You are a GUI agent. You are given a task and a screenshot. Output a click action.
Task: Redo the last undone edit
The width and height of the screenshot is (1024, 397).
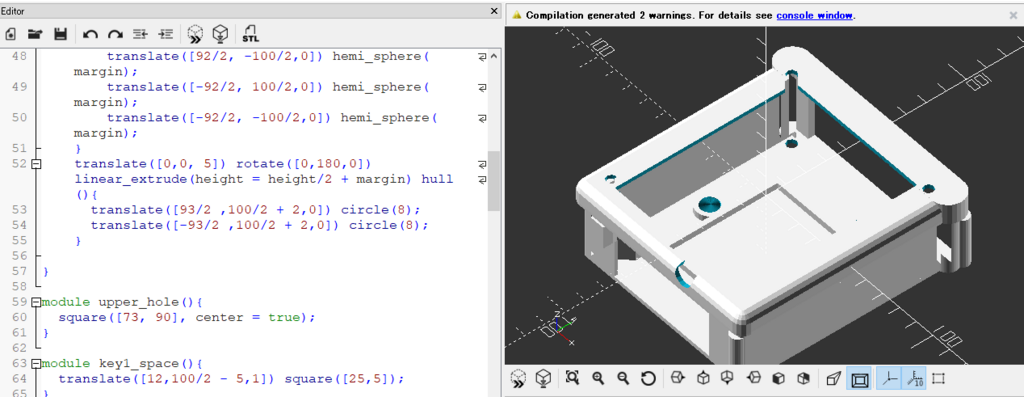tap(115, 34)
